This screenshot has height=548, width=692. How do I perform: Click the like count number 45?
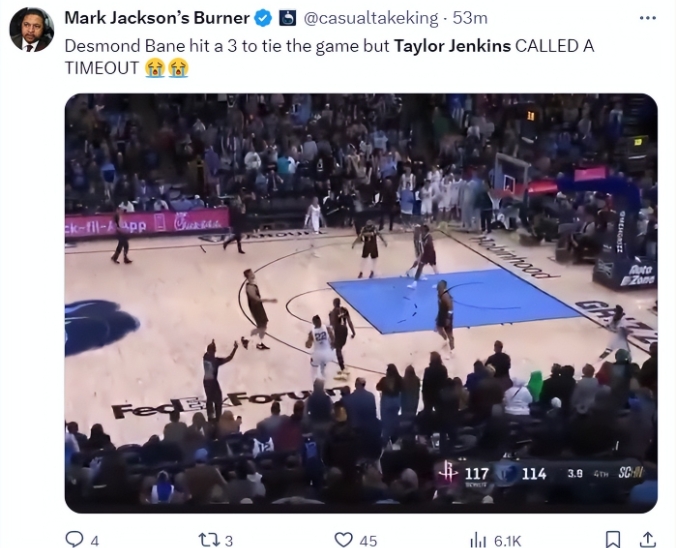[368, 540]
